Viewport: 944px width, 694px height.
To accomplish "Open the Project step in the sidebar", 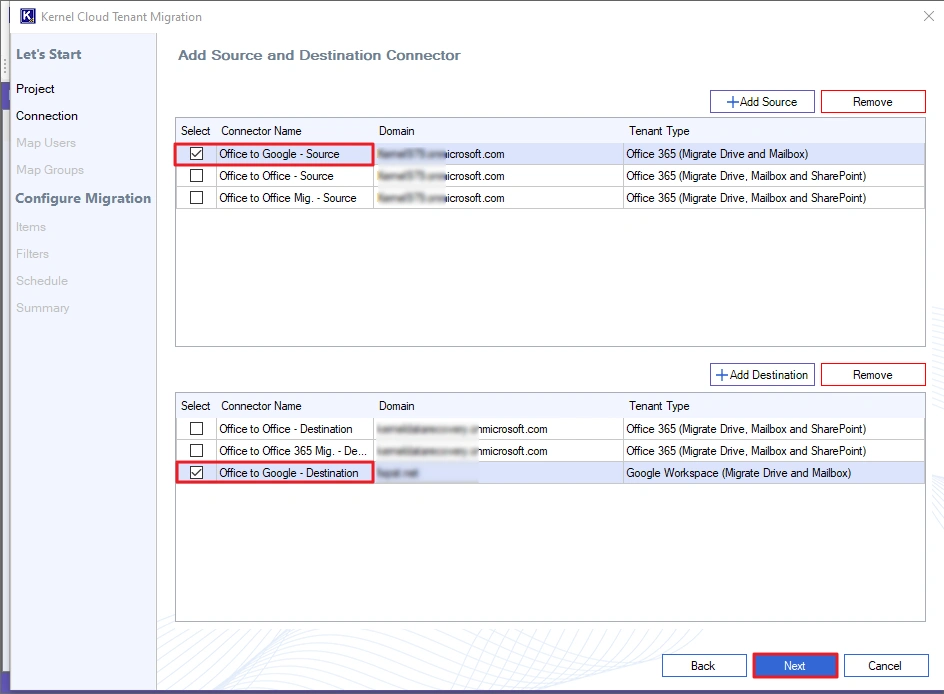I will [x=35, y=88].
